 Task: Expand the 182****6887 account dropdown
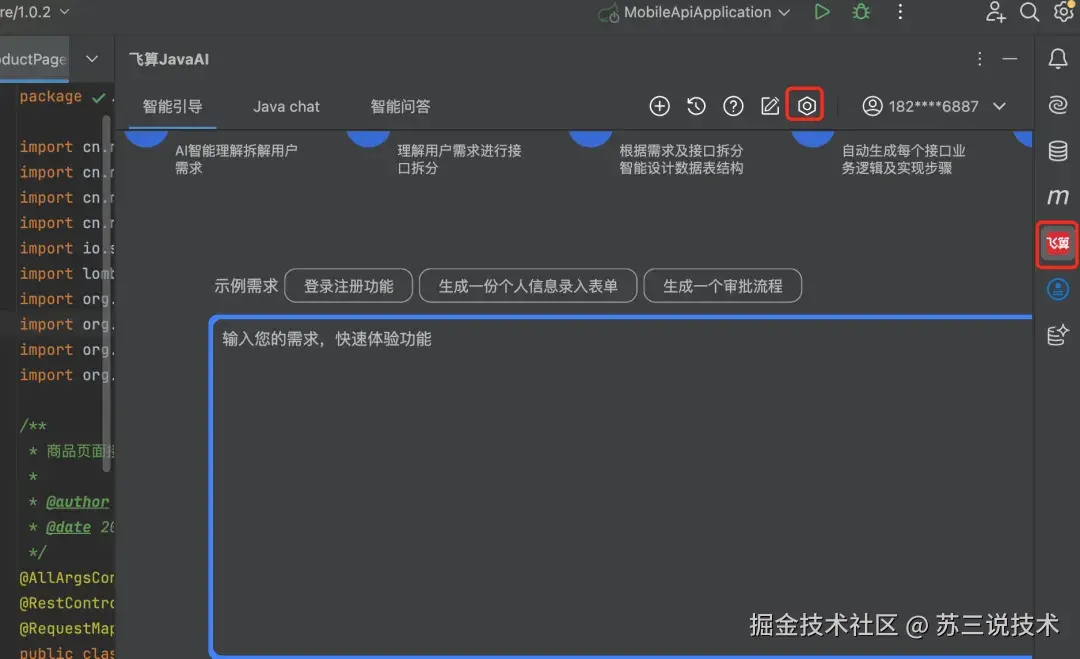click(933, 106)
